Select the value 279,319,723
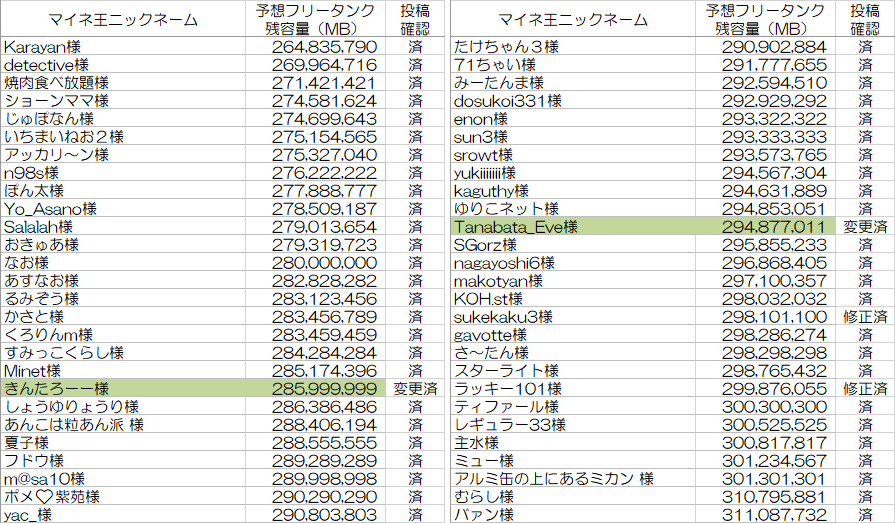This screenshot has height=523, width=895. tap(324, 245)
